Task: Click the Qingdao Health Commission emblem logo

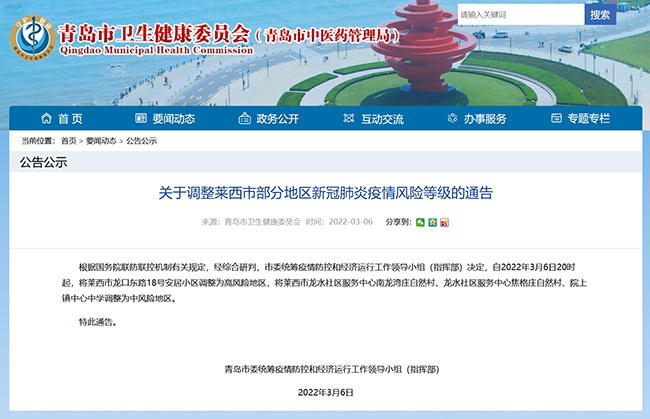Action: [32, 37]
